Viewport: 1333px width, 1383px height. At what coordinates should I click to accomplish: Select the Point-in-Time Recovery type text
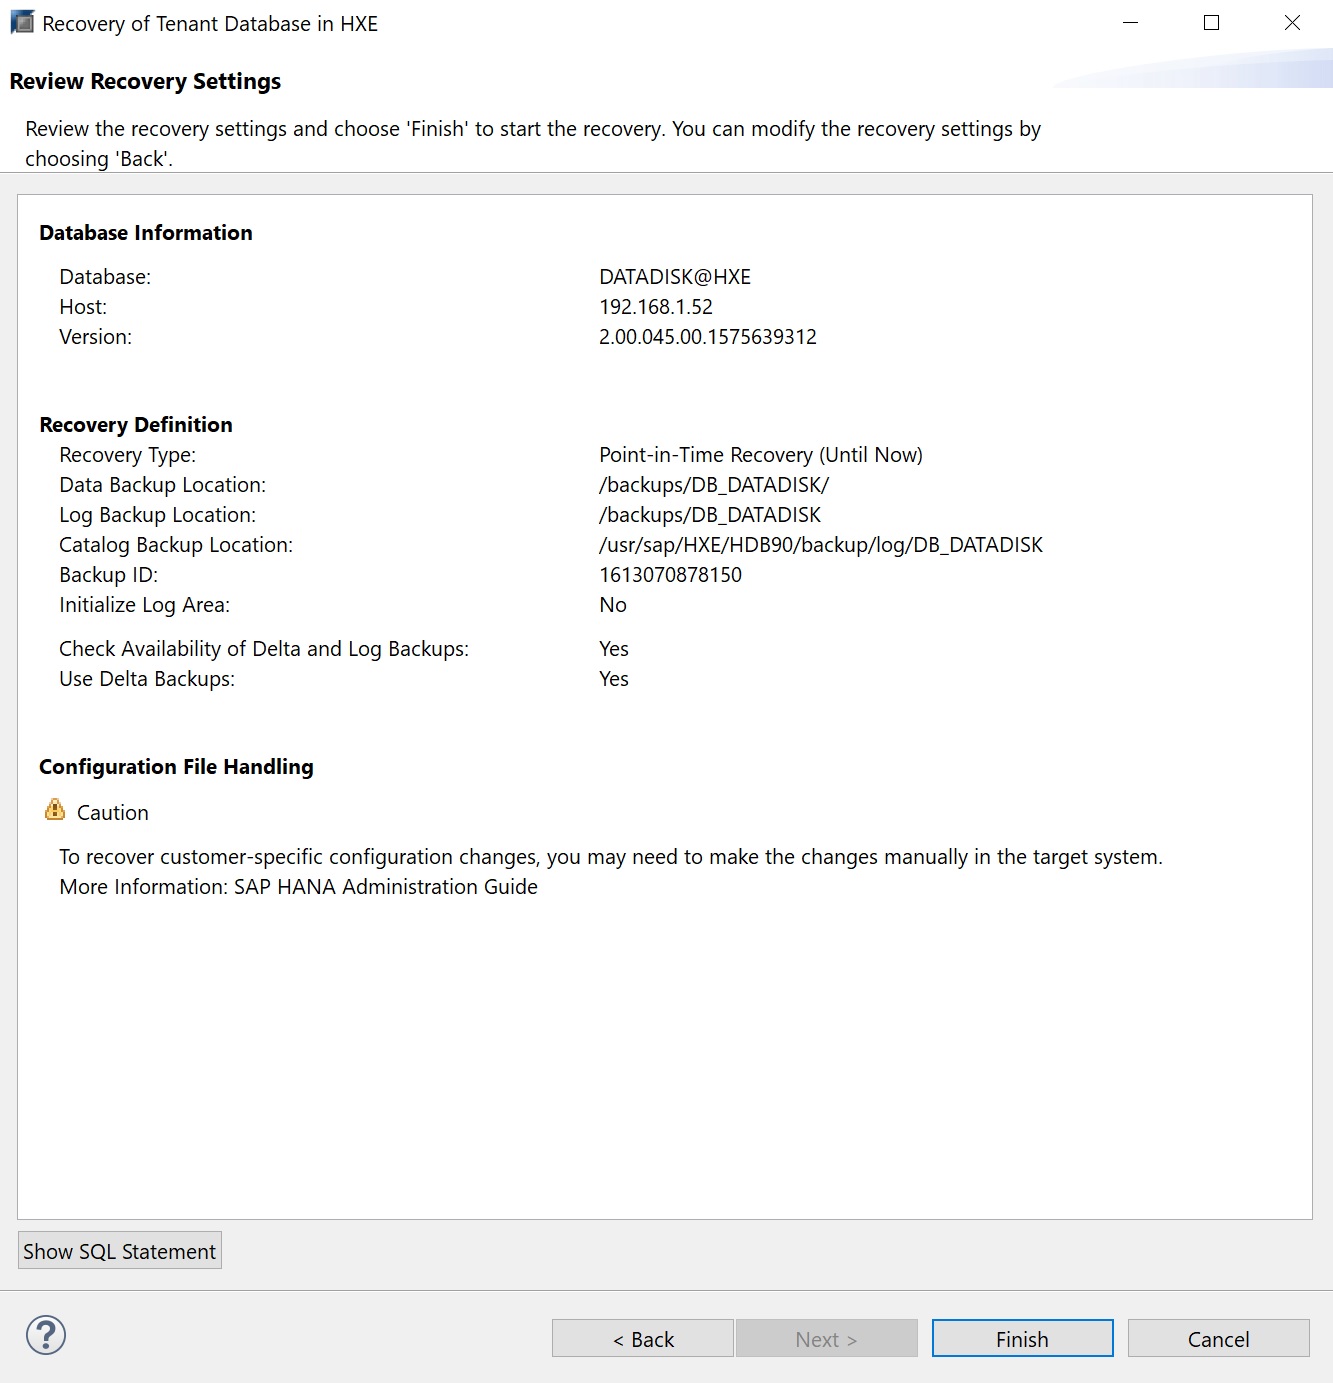pos(760,455)
